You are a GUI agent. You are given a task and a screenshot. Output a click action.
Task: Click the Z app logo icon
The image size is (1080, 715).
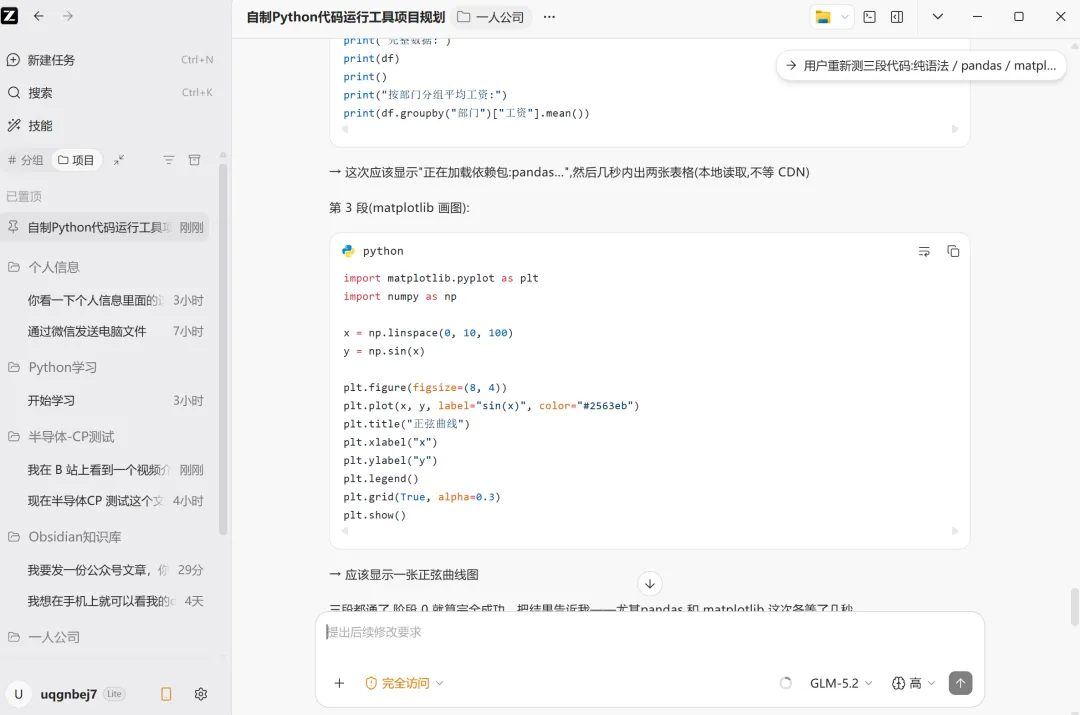(10, 15)
